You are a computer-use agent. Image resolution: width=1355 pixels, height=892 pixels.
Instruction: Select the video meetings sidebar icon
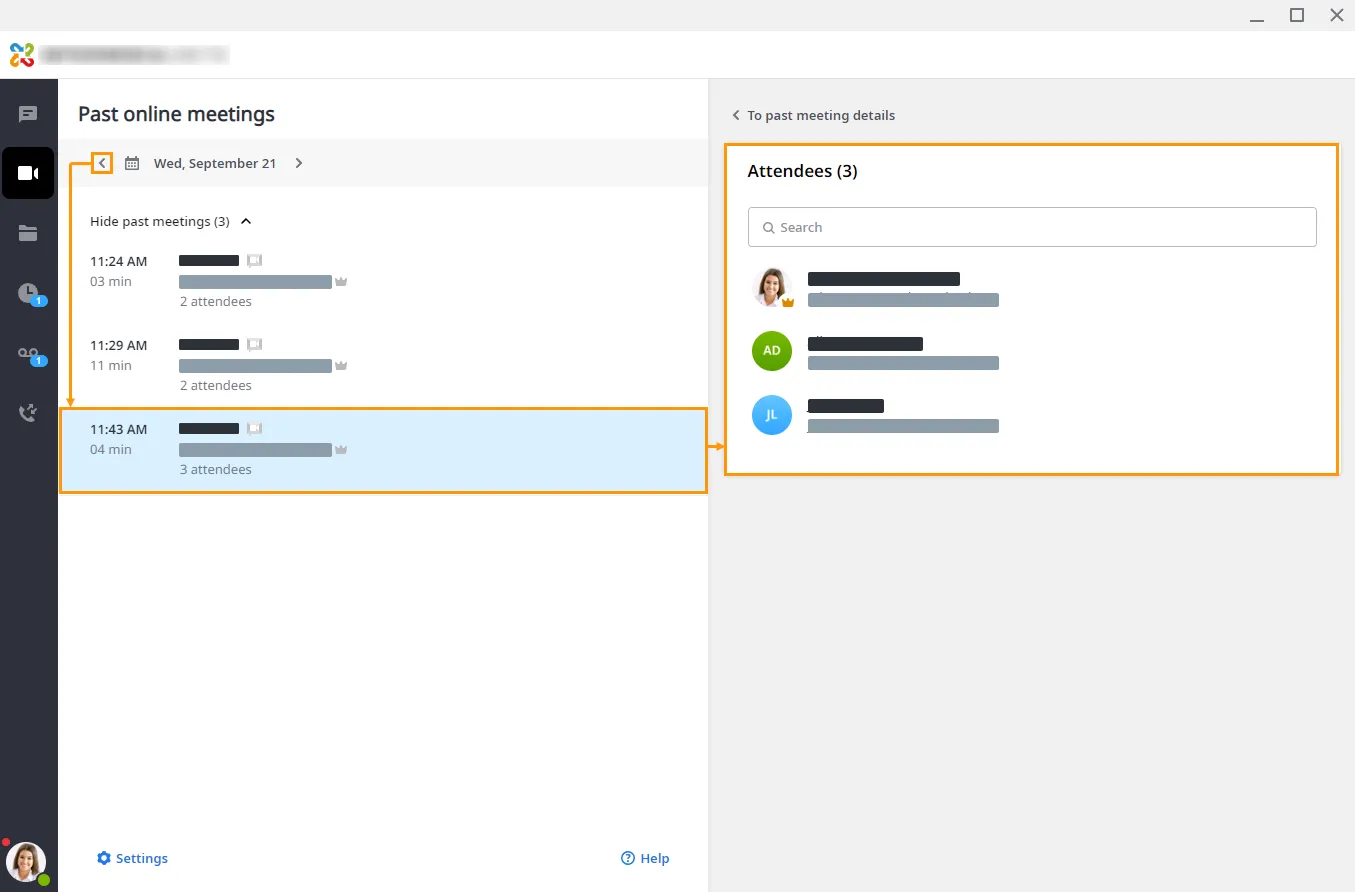28,173
